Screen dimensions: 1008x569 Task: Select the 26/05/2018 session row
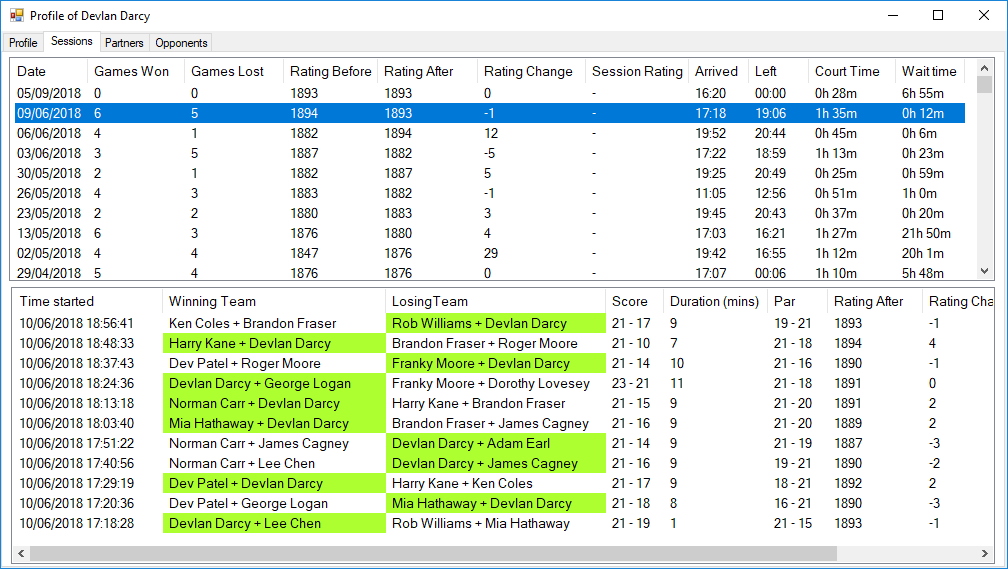(489, 193)
